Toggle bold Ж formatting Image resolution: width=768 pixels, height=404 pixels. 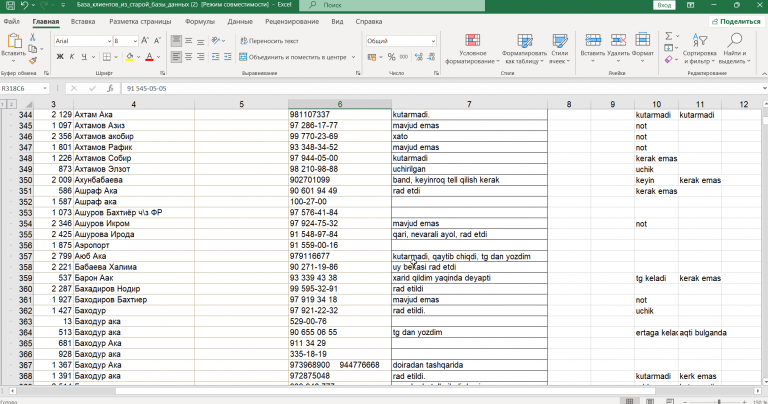point(60,57)
